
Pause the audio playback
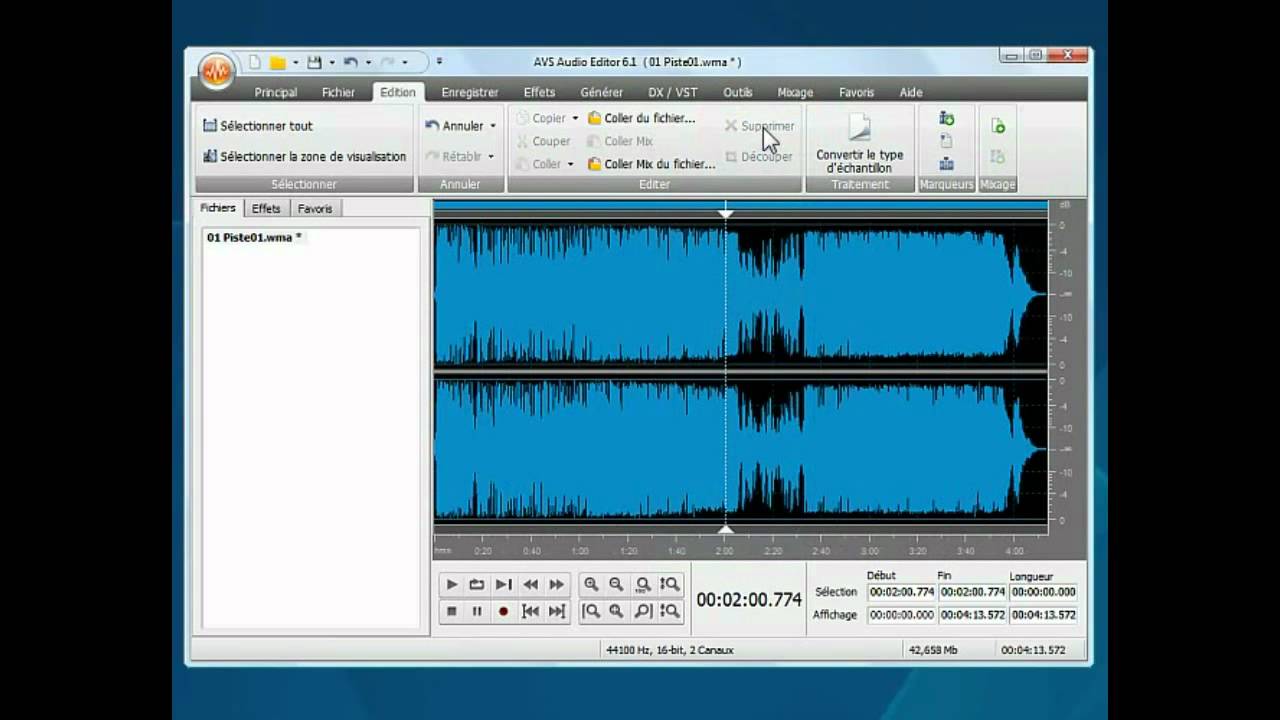click(477, 611)
